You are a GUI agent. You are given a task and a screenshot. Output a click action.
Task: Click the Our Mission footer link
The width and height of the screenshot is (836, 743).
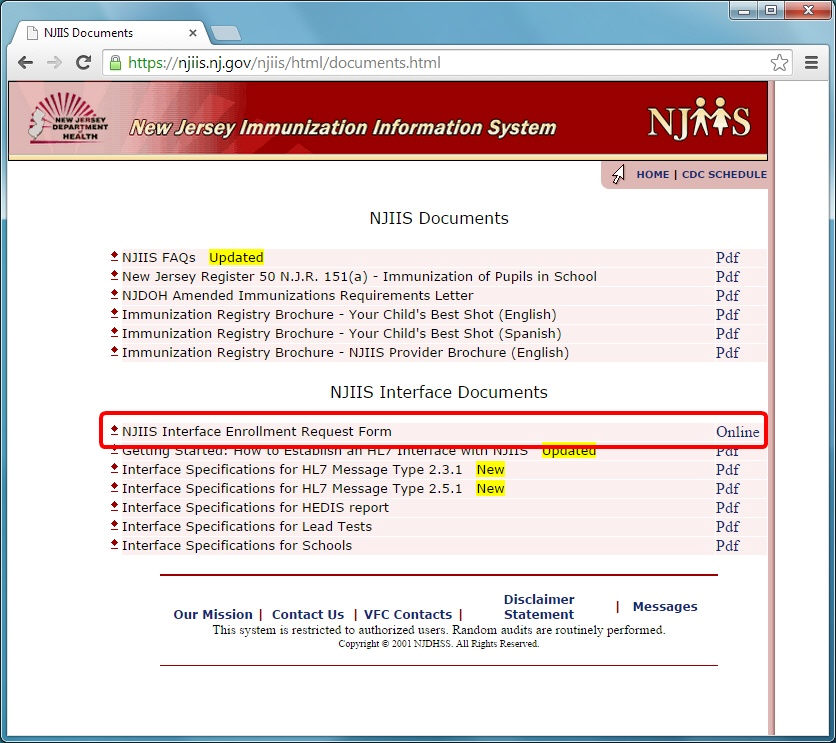pyautogui.click(x=213, y=615)
